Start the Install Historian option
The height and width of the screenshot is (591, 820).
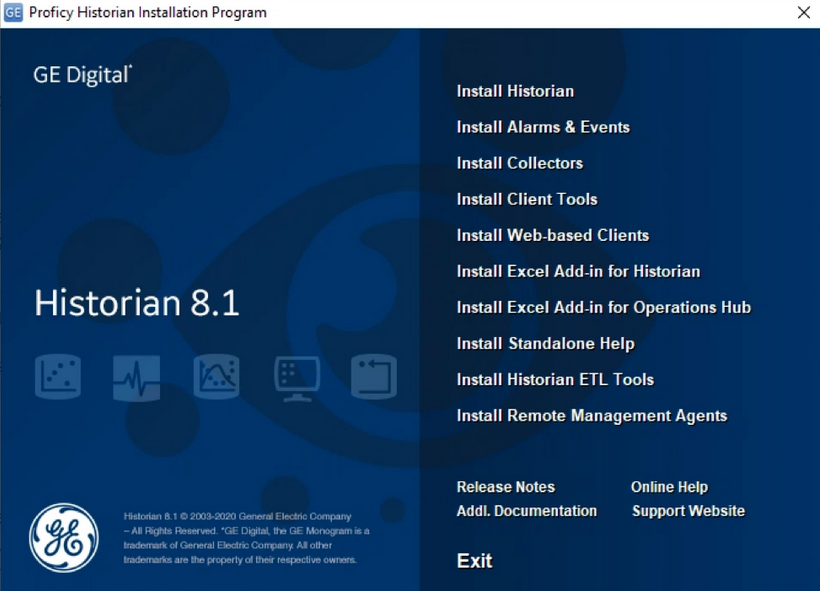[x=515, y=91]
